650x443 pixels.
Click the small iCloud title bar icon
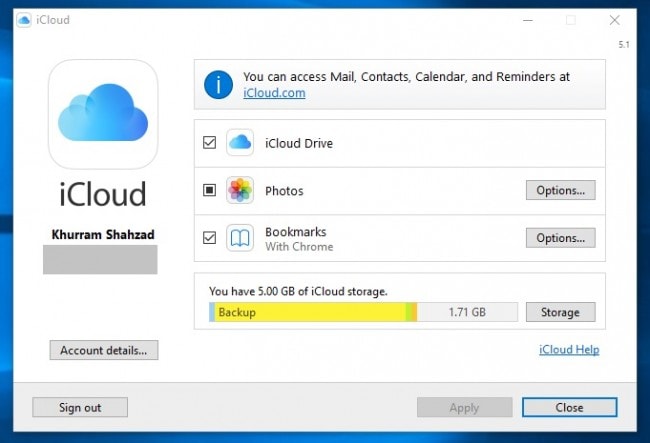pyautogui.click(x=23, y=20)
